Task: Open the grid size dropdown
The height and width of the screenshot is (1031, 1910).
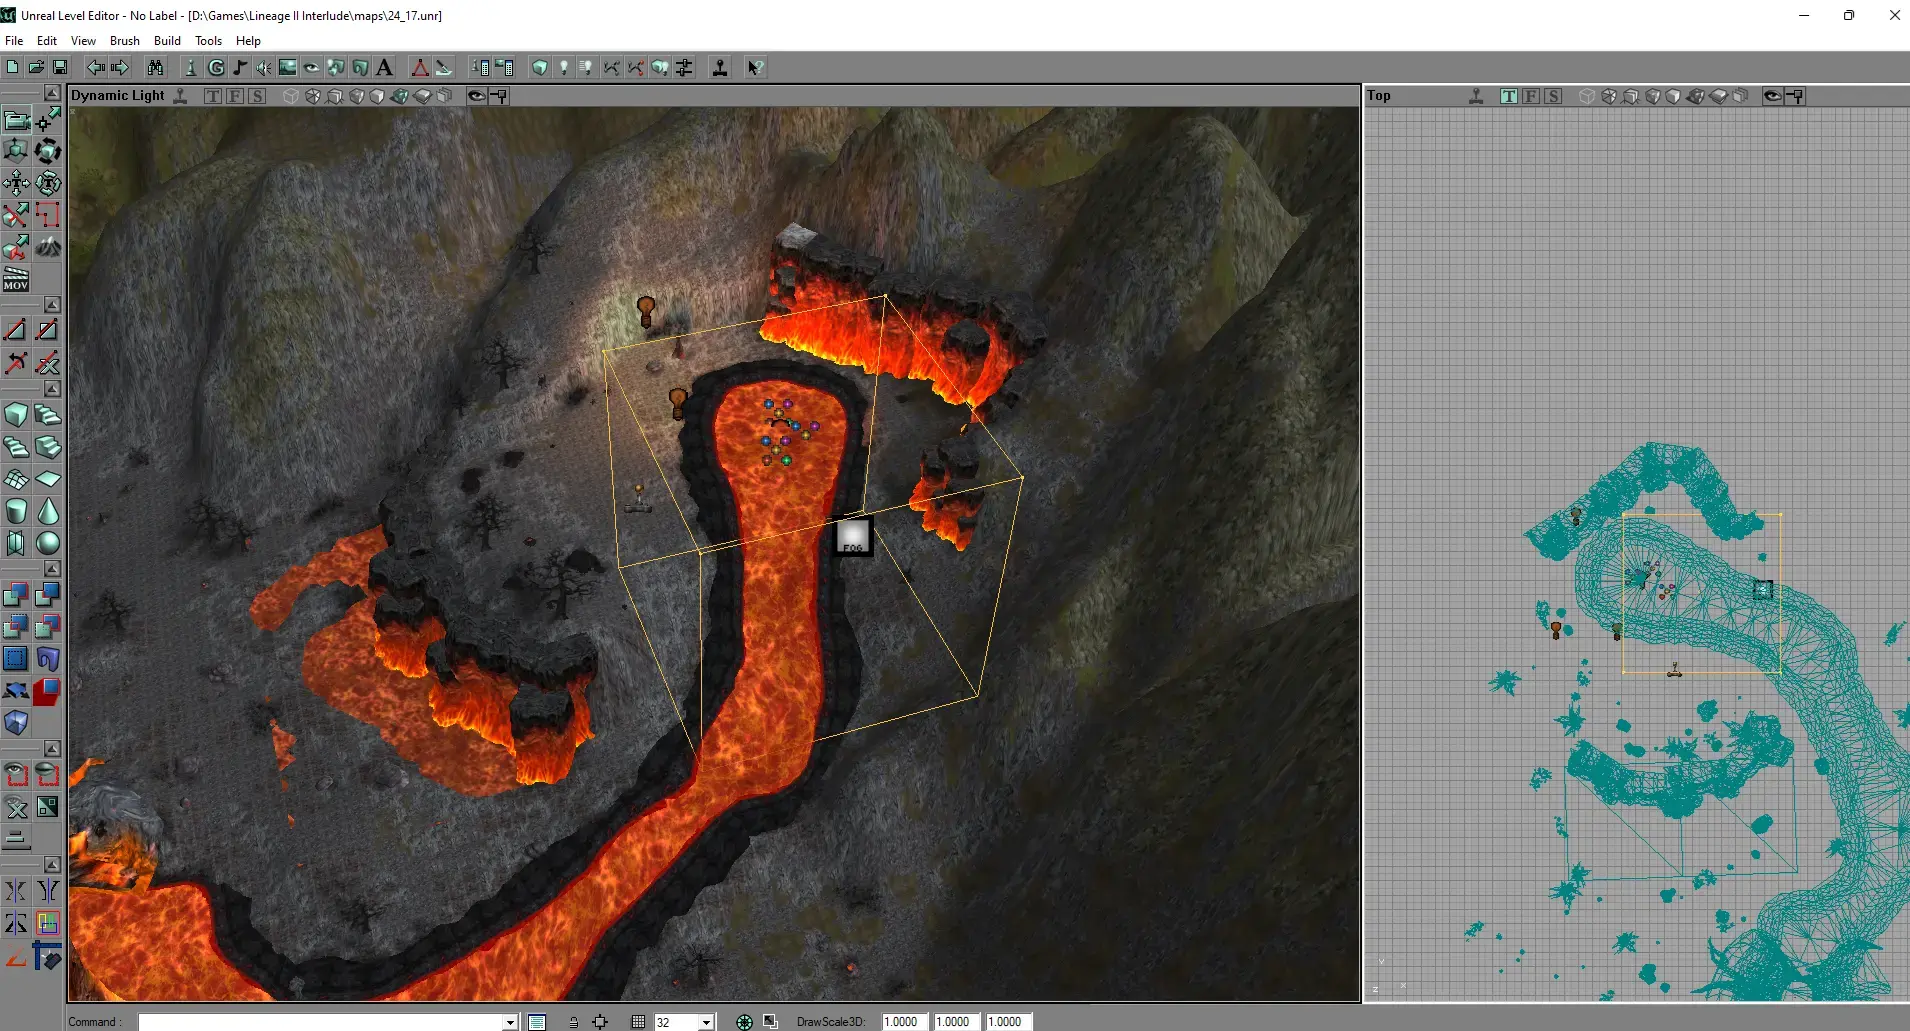Action: (706, 1022)
